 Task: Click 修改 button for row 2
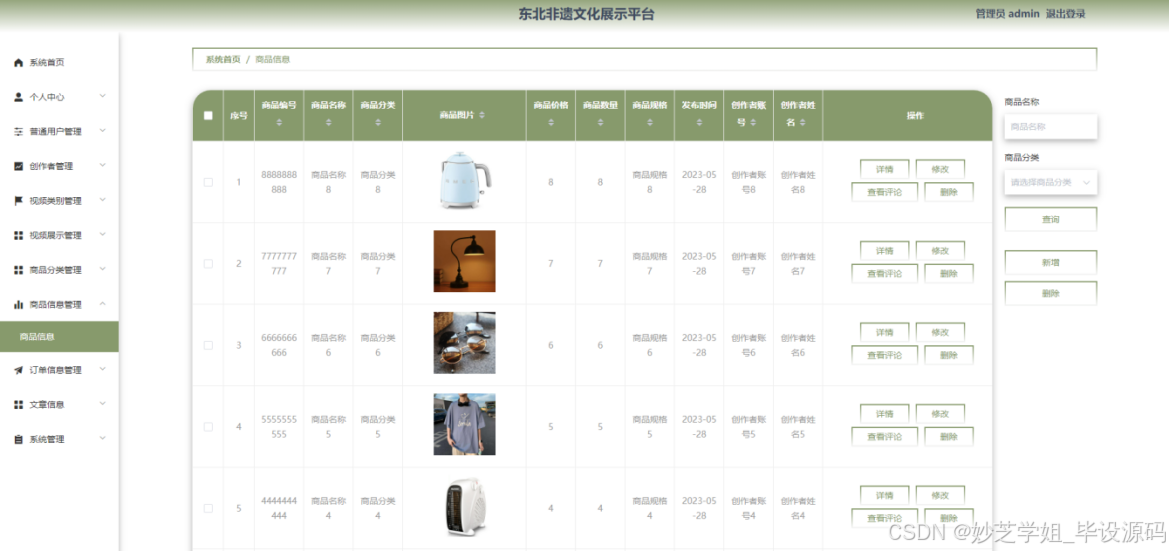coord(940,251)
